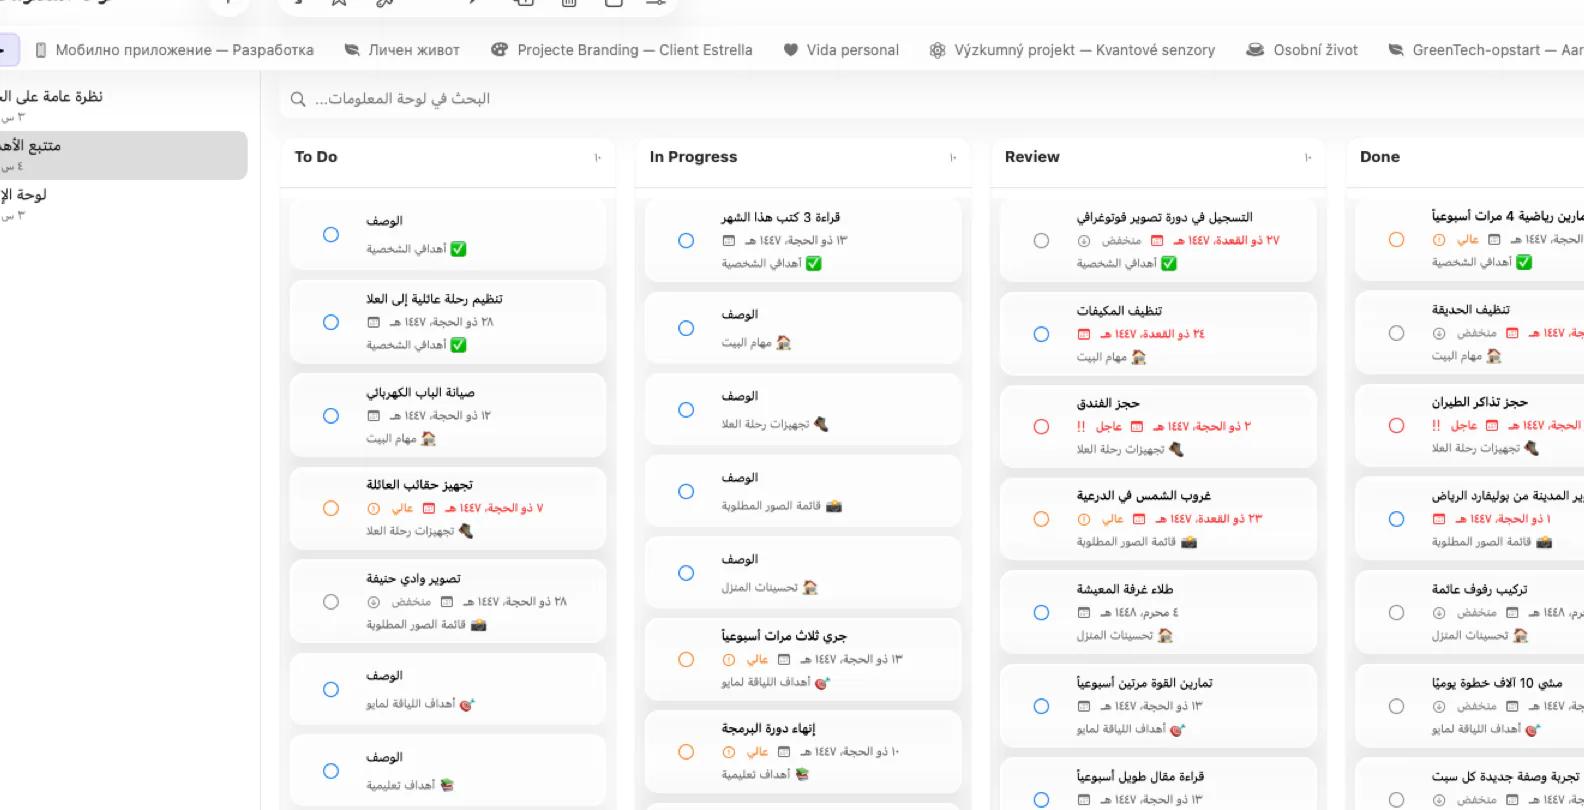Screen dimensions: 1584x810
Task: Check the circle for قراءة 3 كتب هذا الشهر
Action: coord(686,240)
